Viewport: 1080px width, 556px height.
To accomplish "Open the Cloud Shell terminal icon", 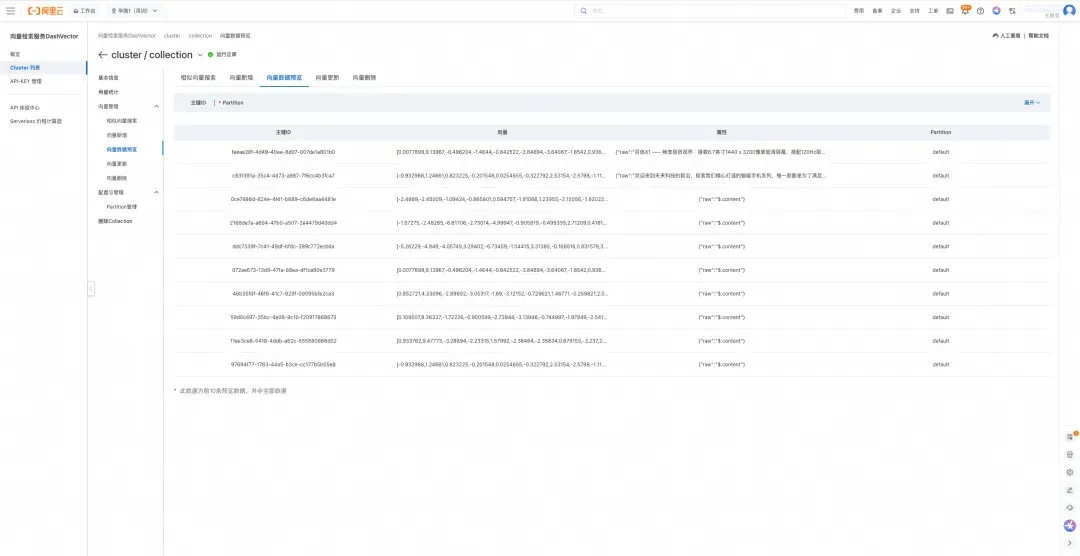I will [x=950, y=11].
